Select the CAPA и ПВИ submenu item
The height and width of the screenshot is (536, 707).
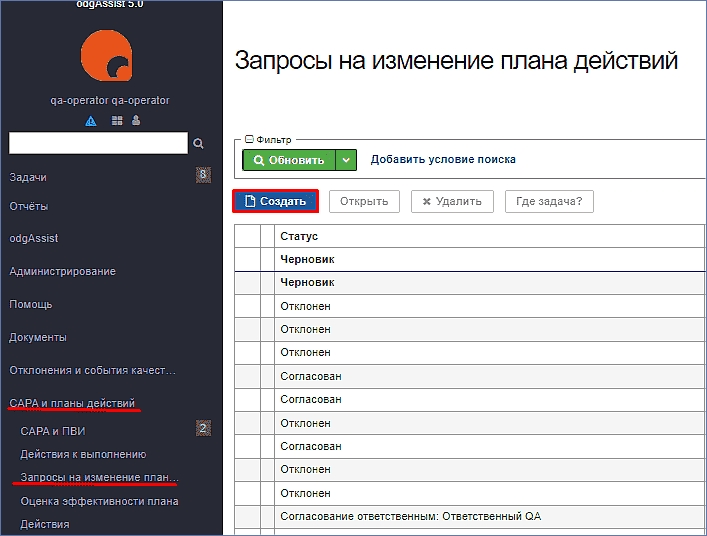pyautogui.click(x=53, y=431)
